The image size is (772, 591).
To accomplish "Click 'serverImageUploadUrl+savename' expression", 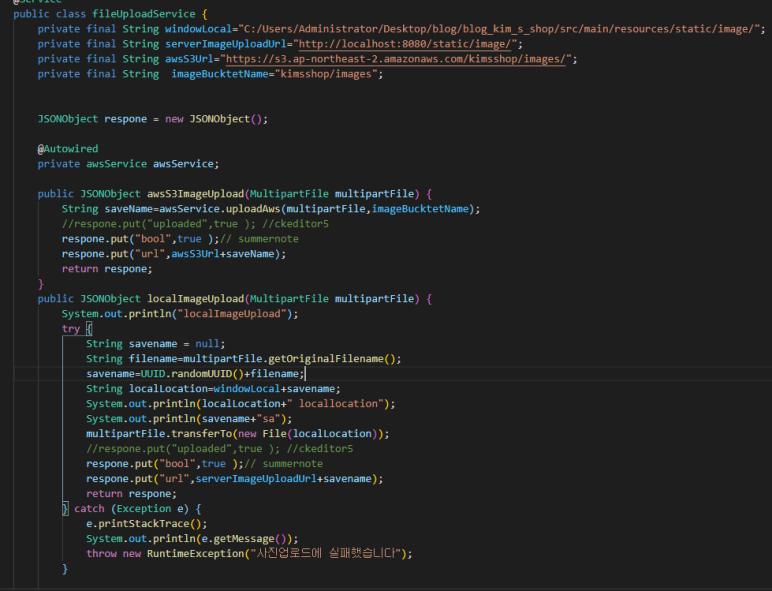I will 284,479.
